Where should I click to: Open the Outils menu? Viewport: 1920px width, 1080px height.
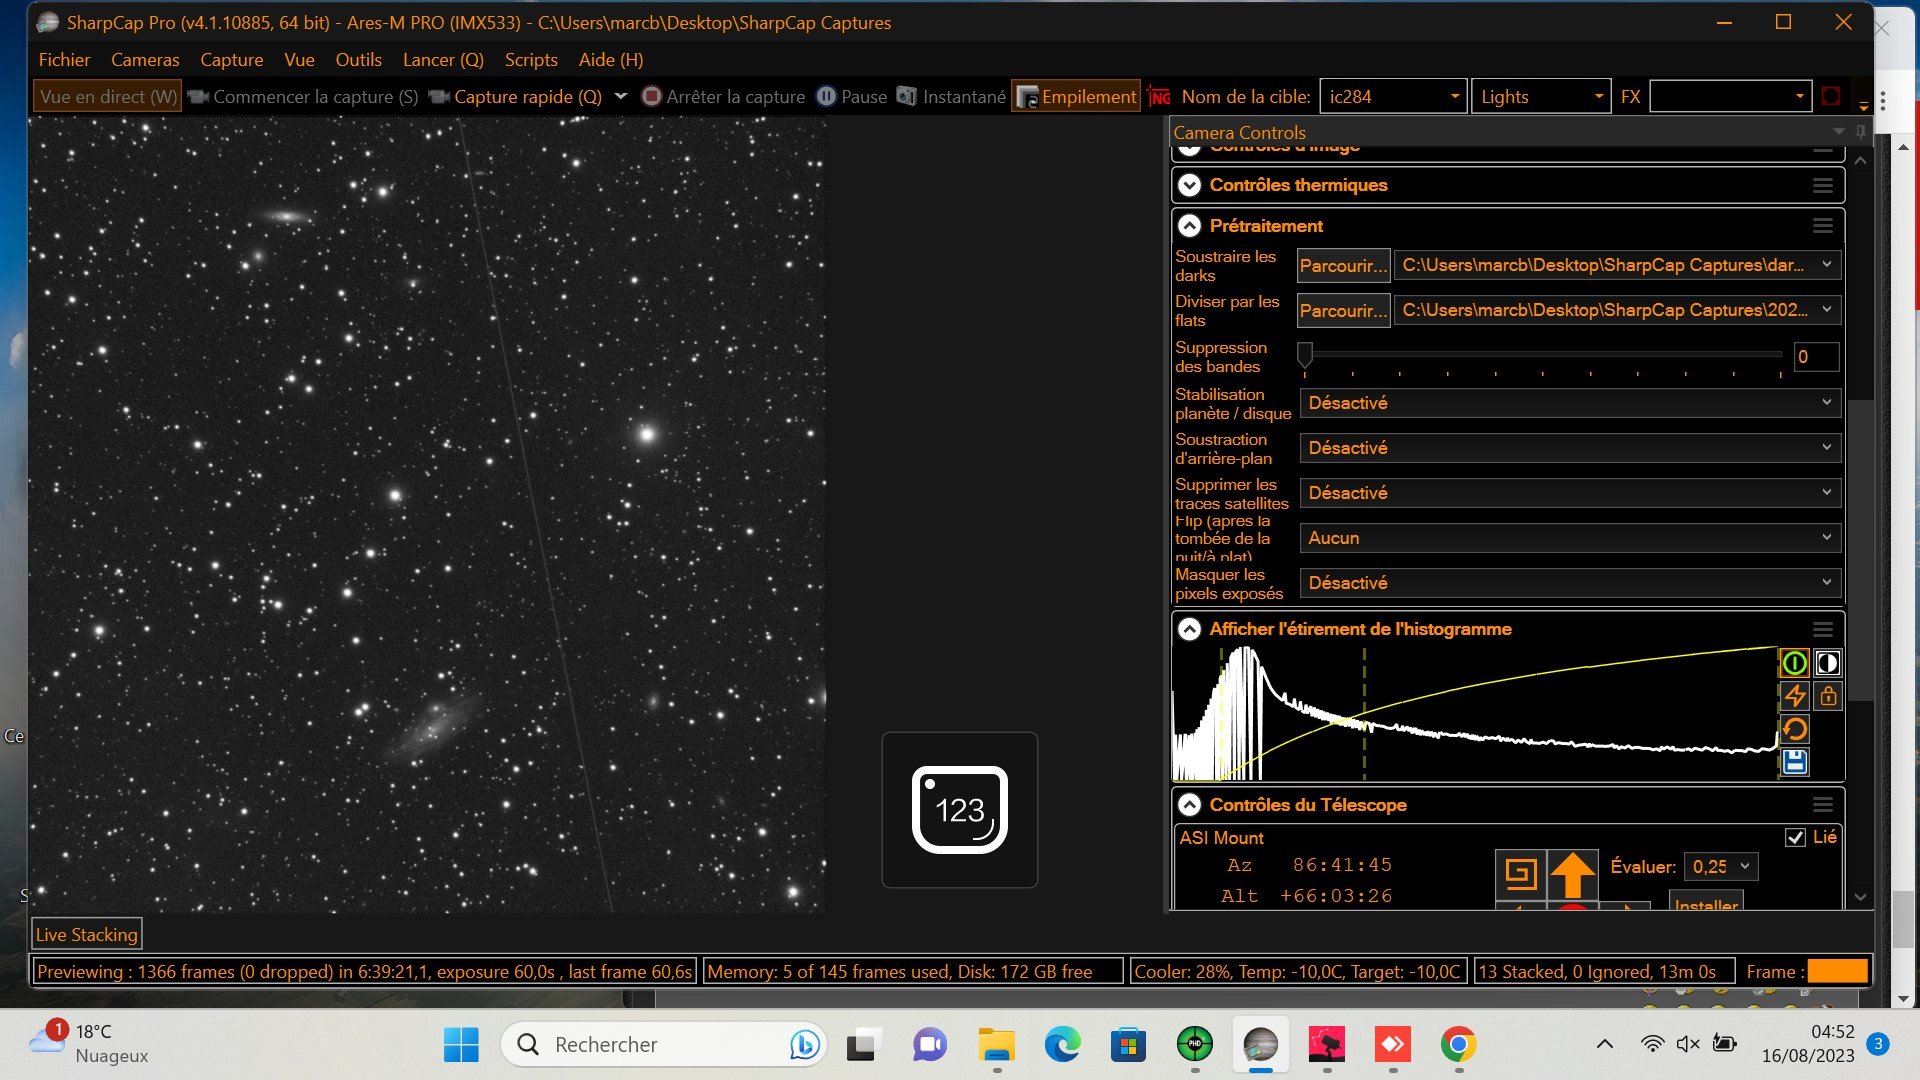click(358, 60)
